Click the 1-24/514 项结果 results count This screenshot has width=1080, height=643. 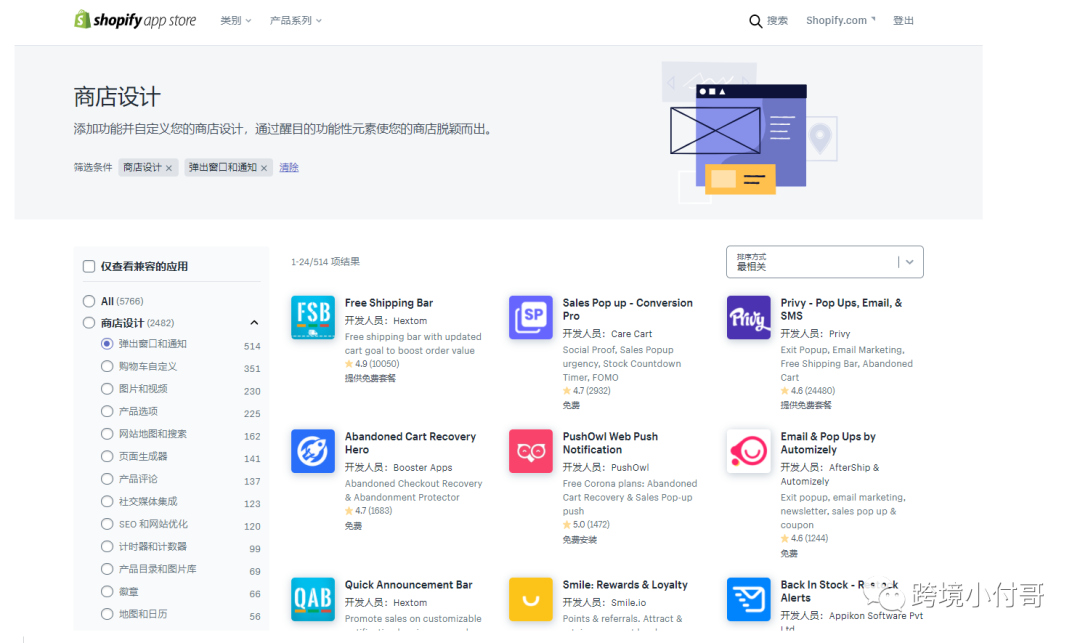pos(325,262)
